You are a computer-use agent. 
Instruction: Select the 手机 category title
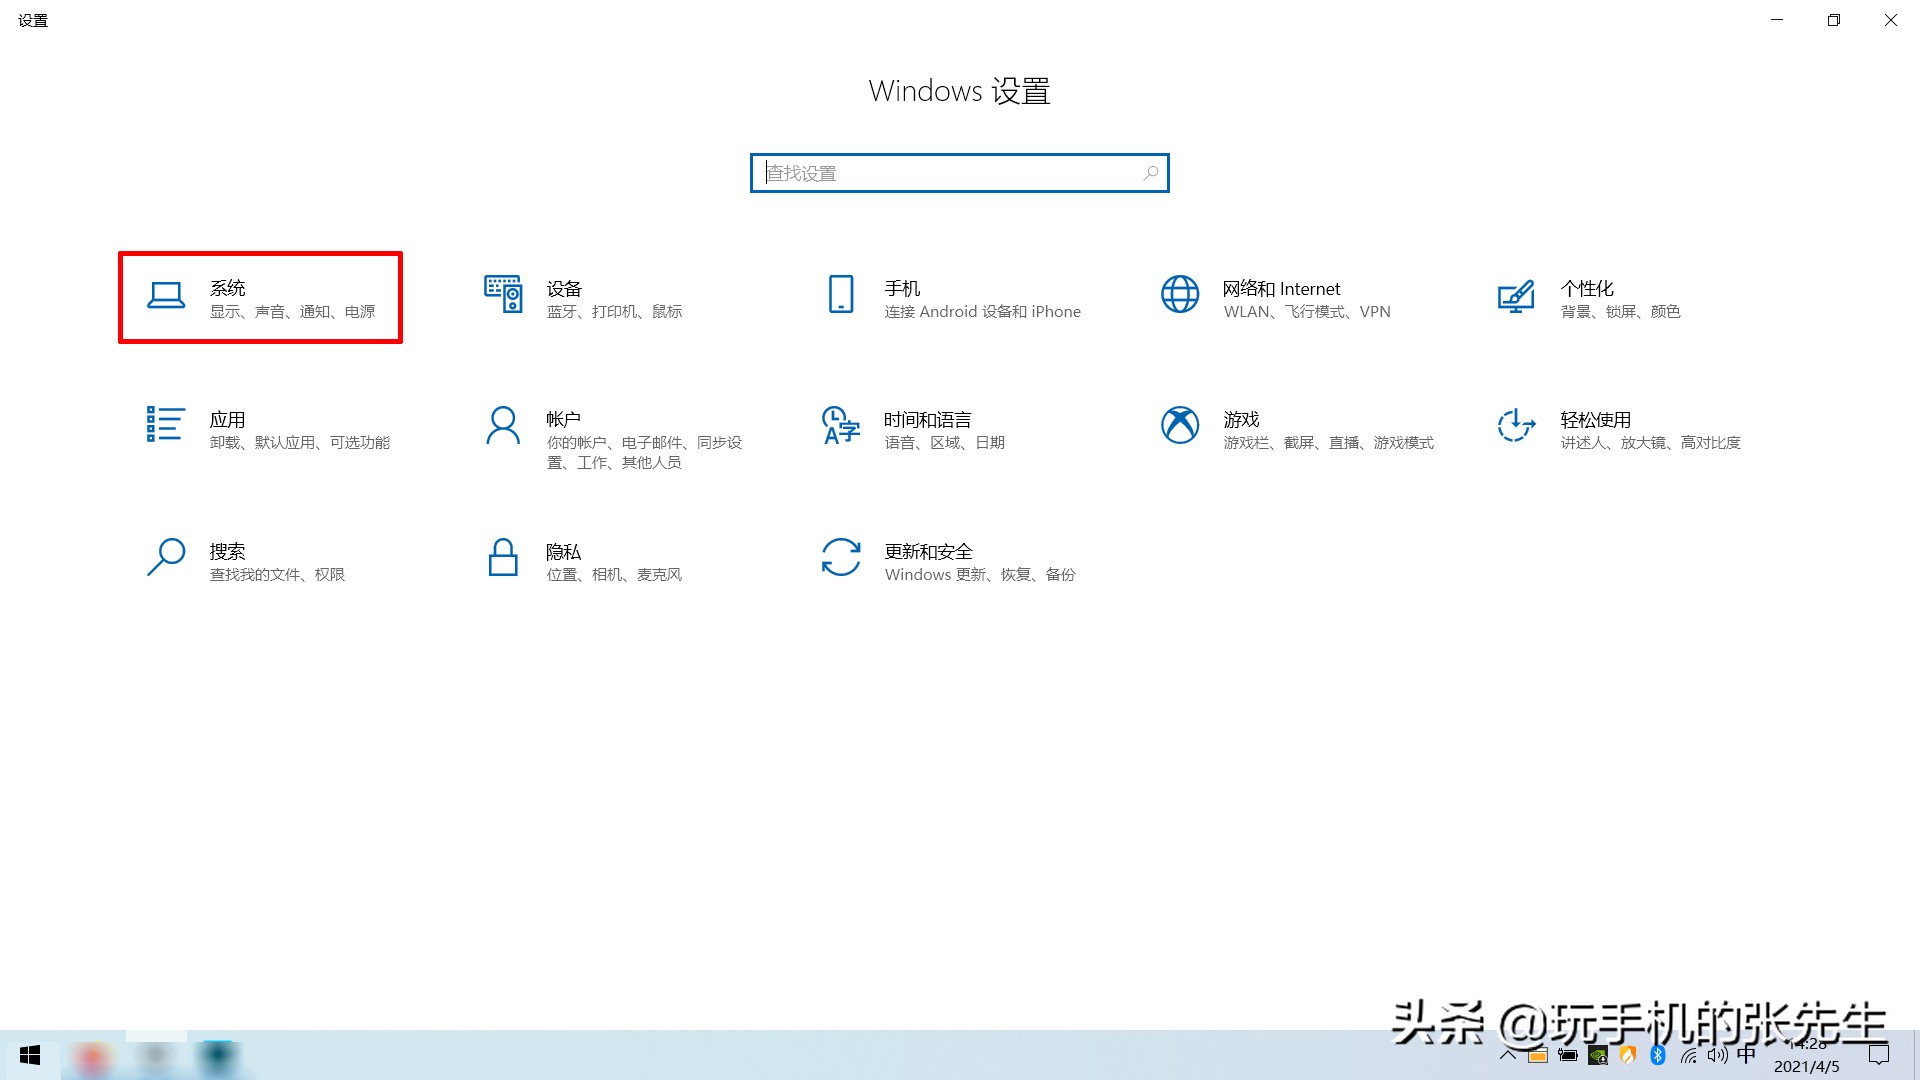coord(902,288)
